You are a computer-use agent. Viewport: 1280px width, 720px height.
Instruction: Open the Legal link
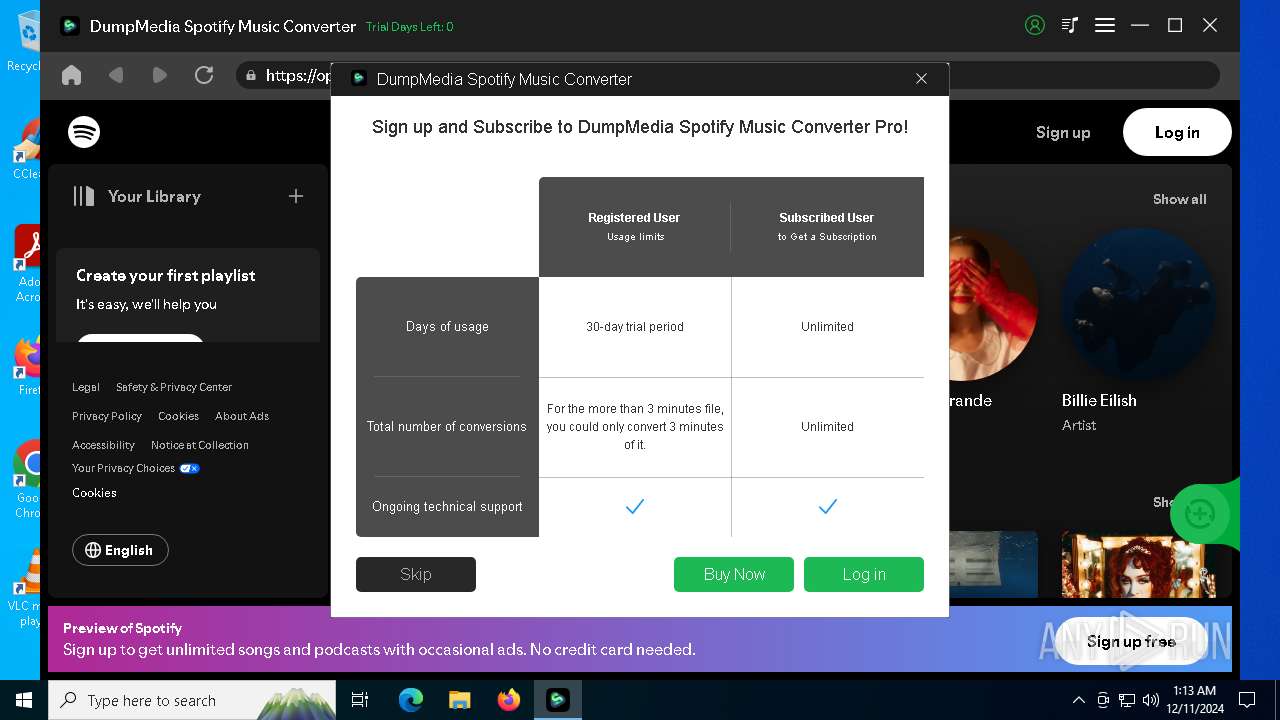[x=86, y=387]
